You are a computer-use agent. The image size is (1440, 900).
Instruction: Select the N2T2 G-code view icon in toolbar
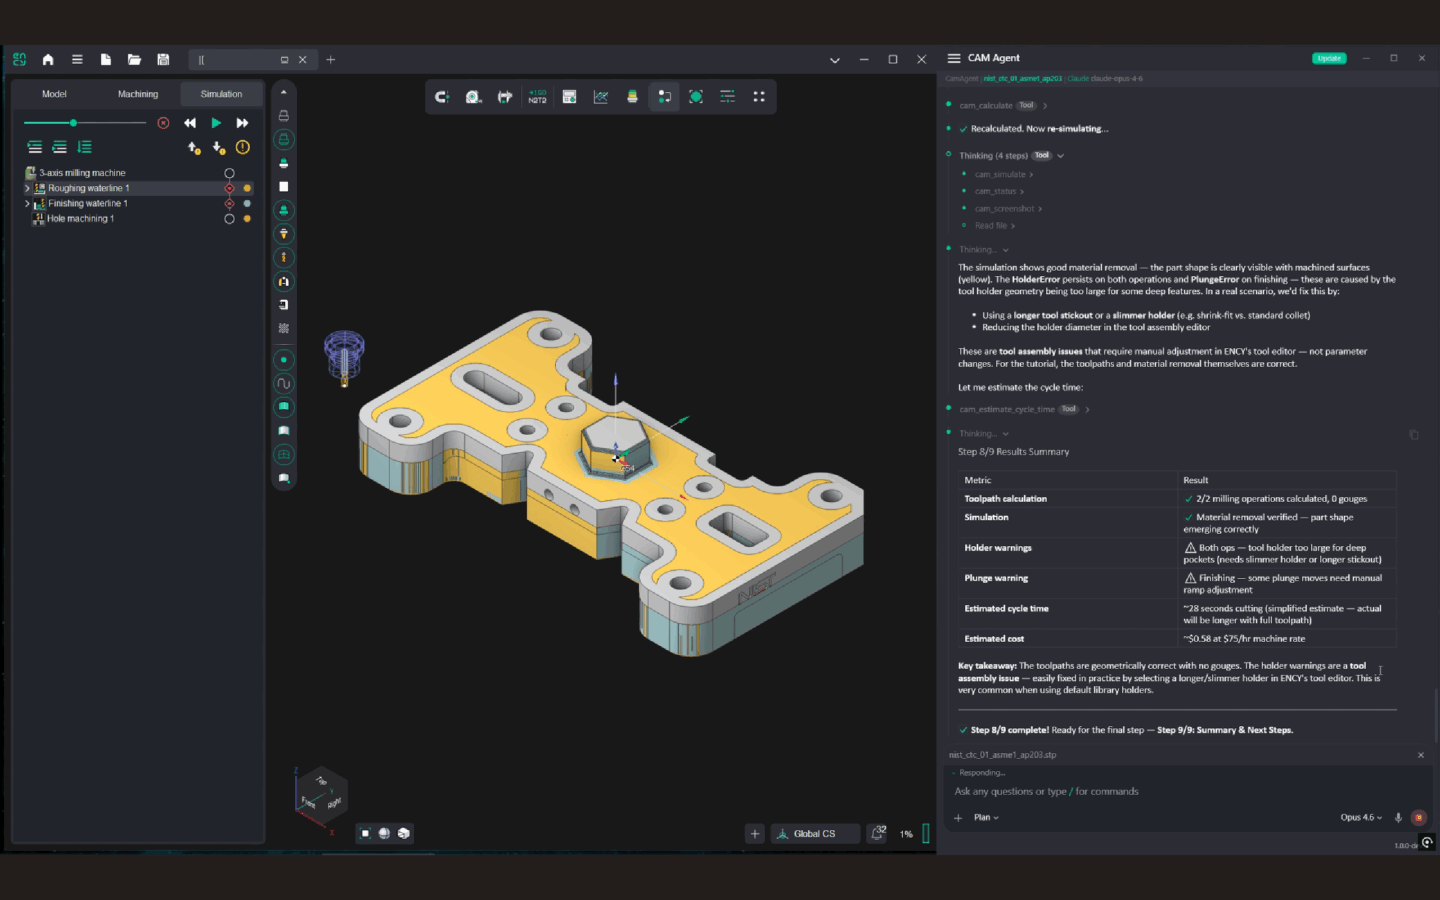[537, 96]
